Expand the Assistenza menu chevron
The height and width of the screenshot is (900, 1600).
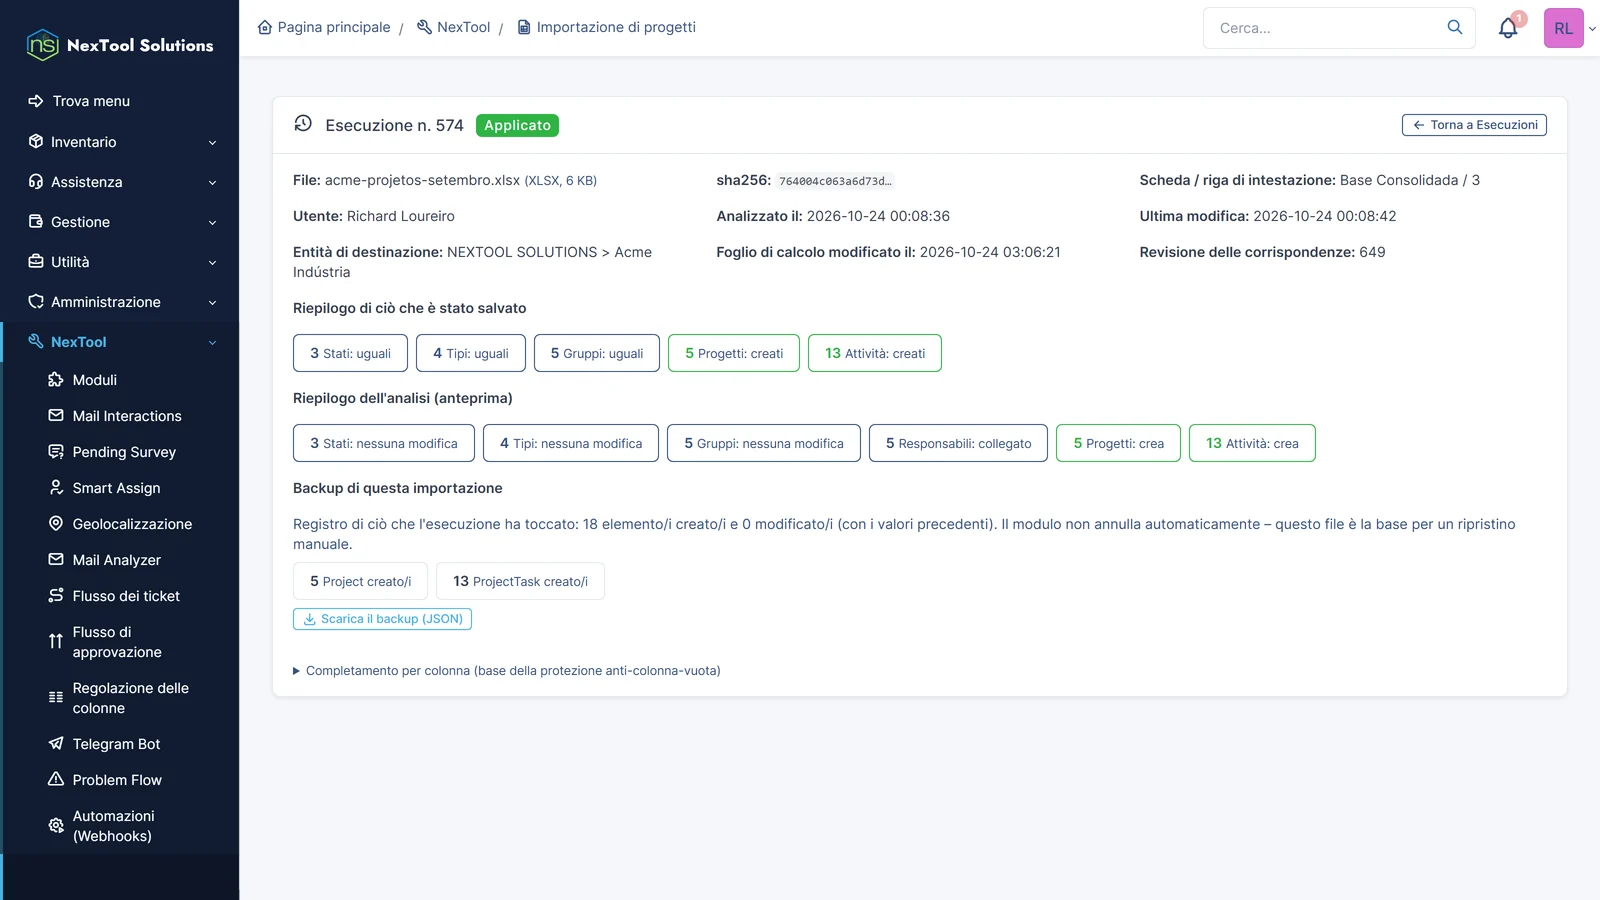point(212,183)
